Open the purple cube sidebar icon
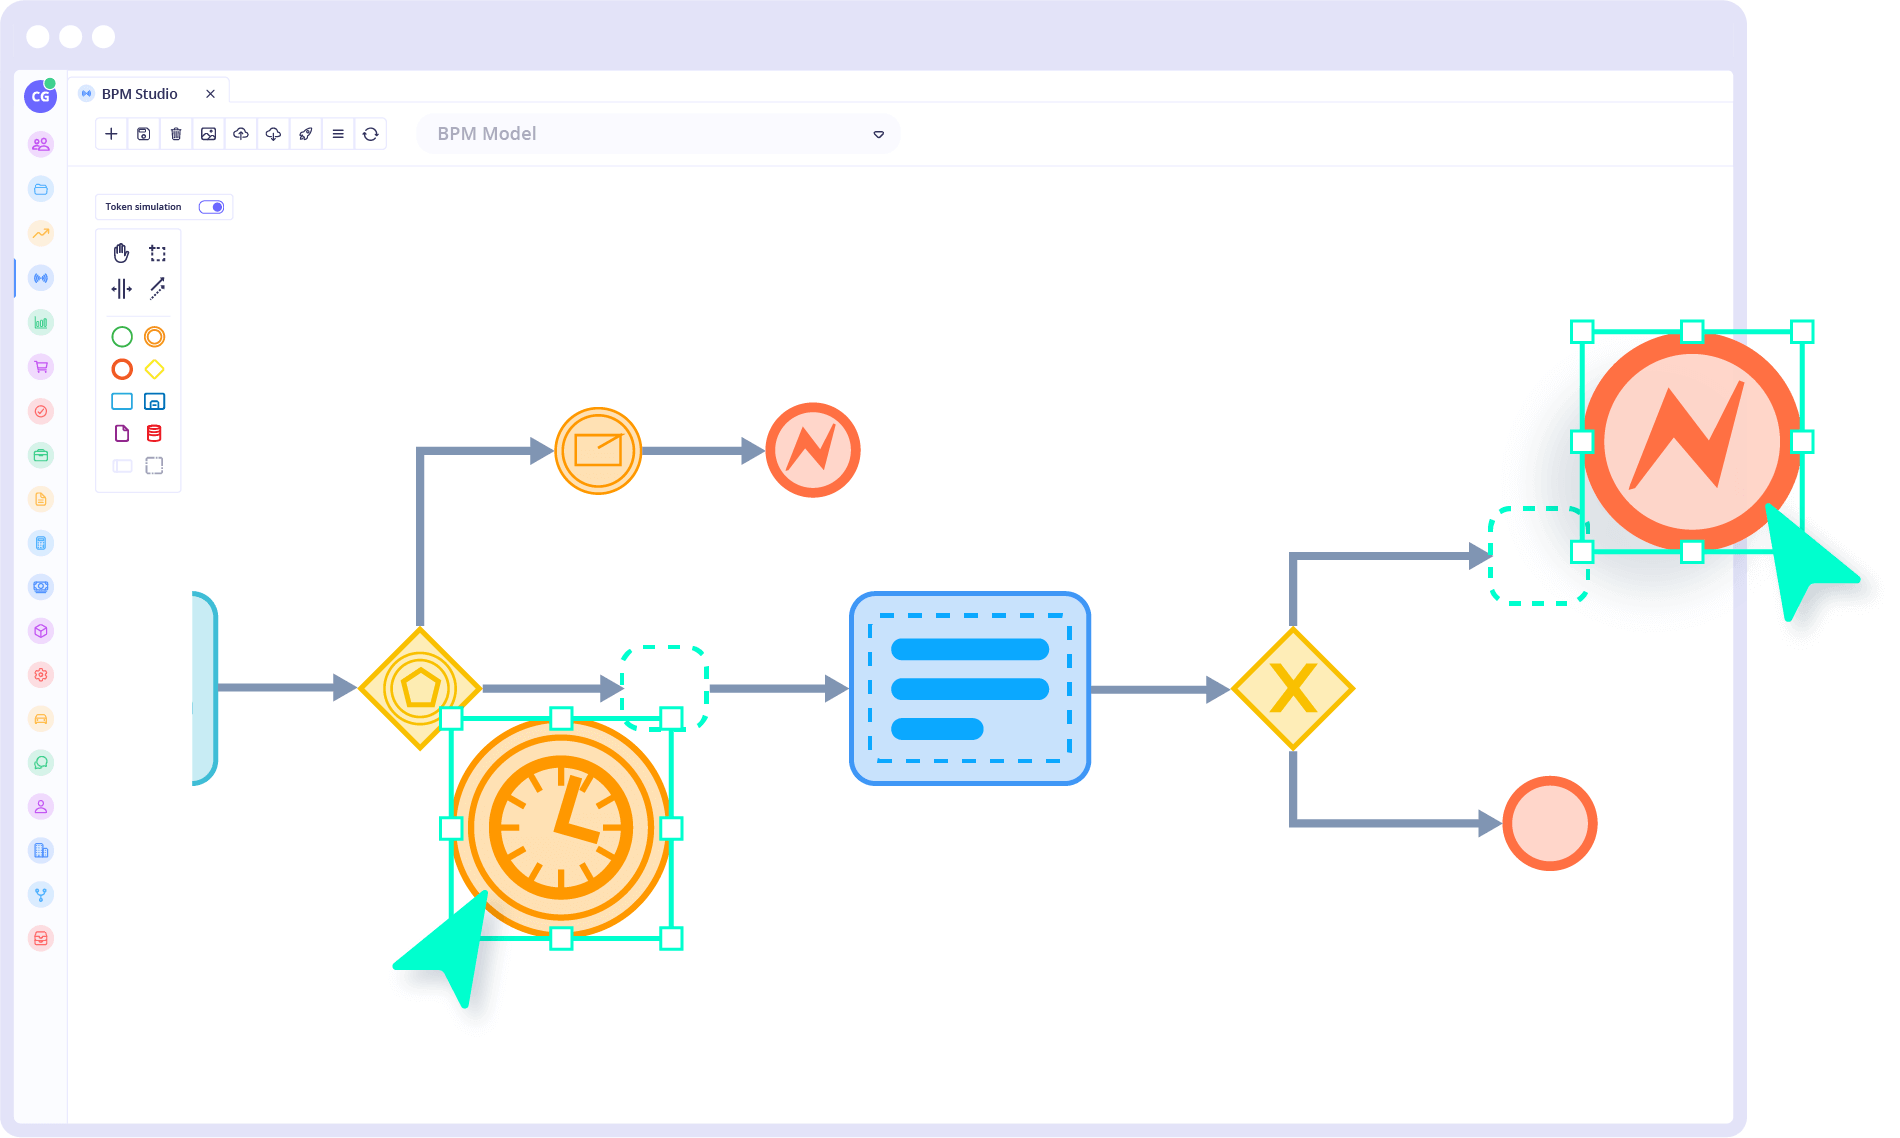Screen dimensions: 1900x1138 (41, 631)
